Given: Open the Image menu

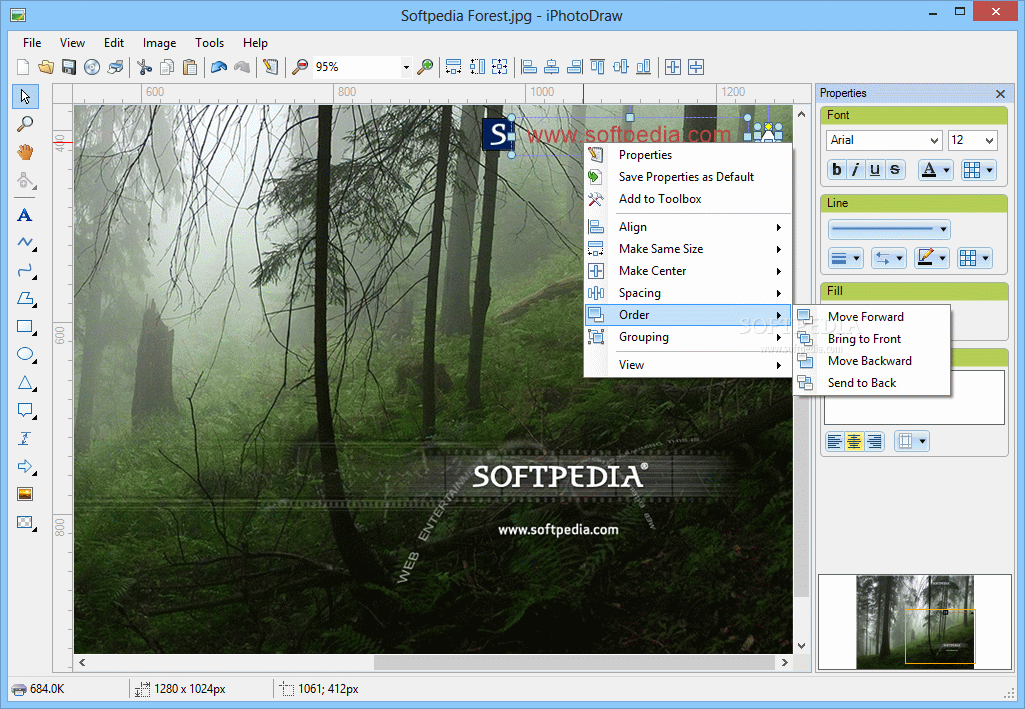Looking at the screenshot, I should (x=160, y=42).
